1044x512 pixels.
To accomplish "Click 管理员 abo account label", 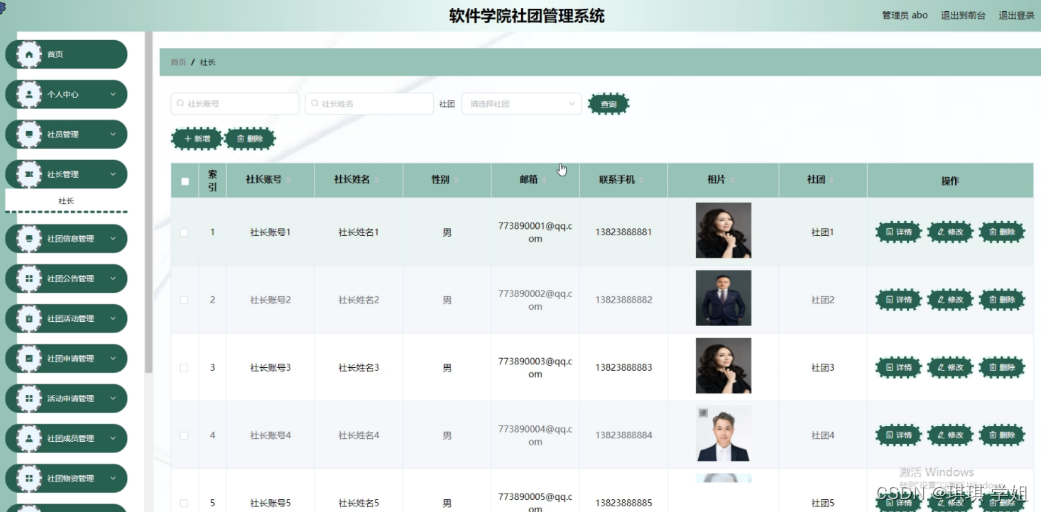I will click(905, 15).
